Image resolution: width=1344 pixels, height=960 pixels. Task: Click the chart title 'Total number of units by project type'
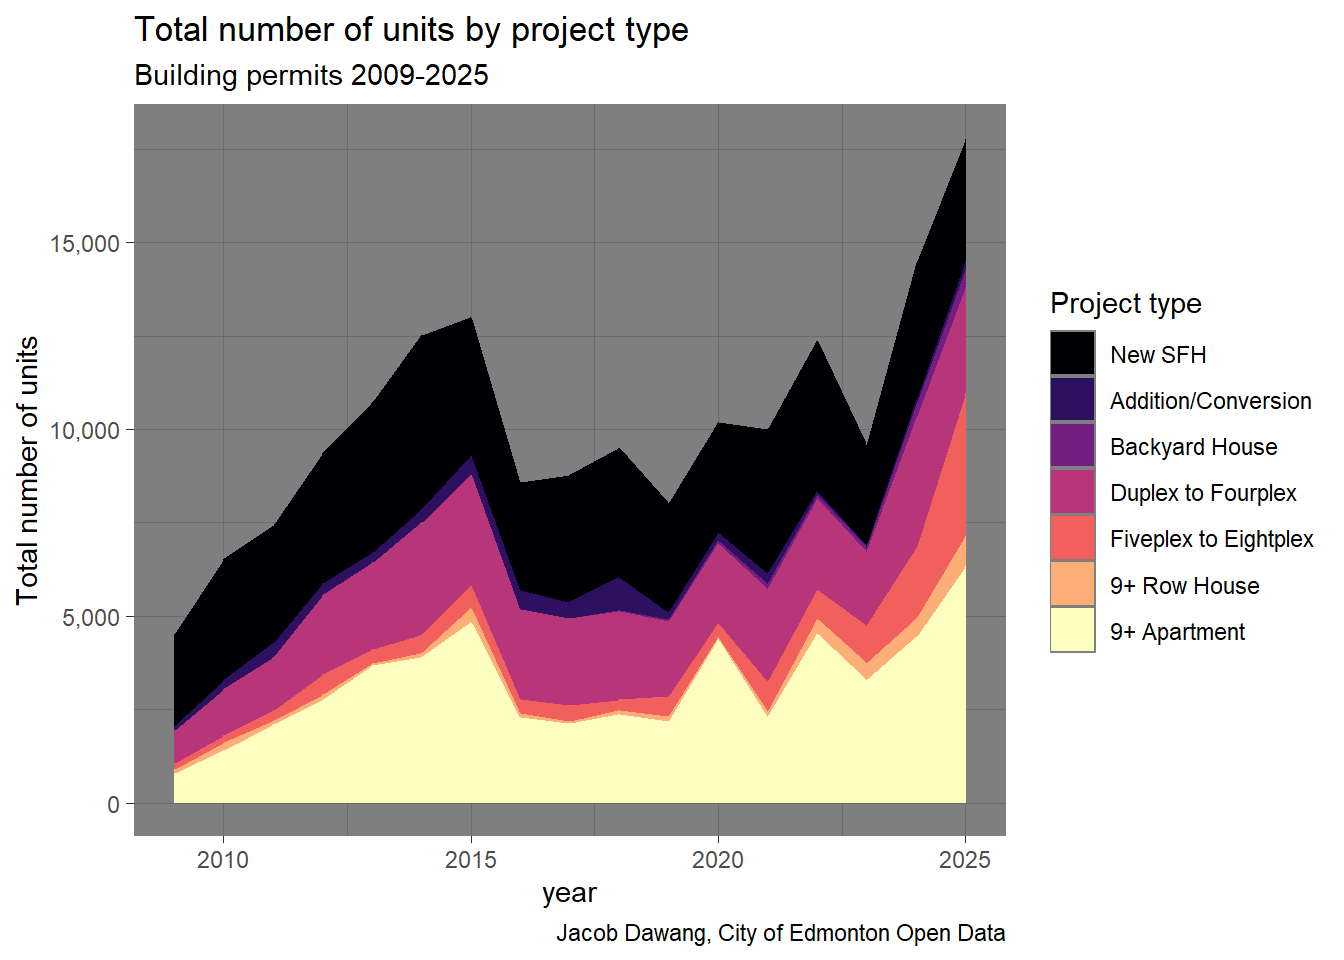[411, 30]
